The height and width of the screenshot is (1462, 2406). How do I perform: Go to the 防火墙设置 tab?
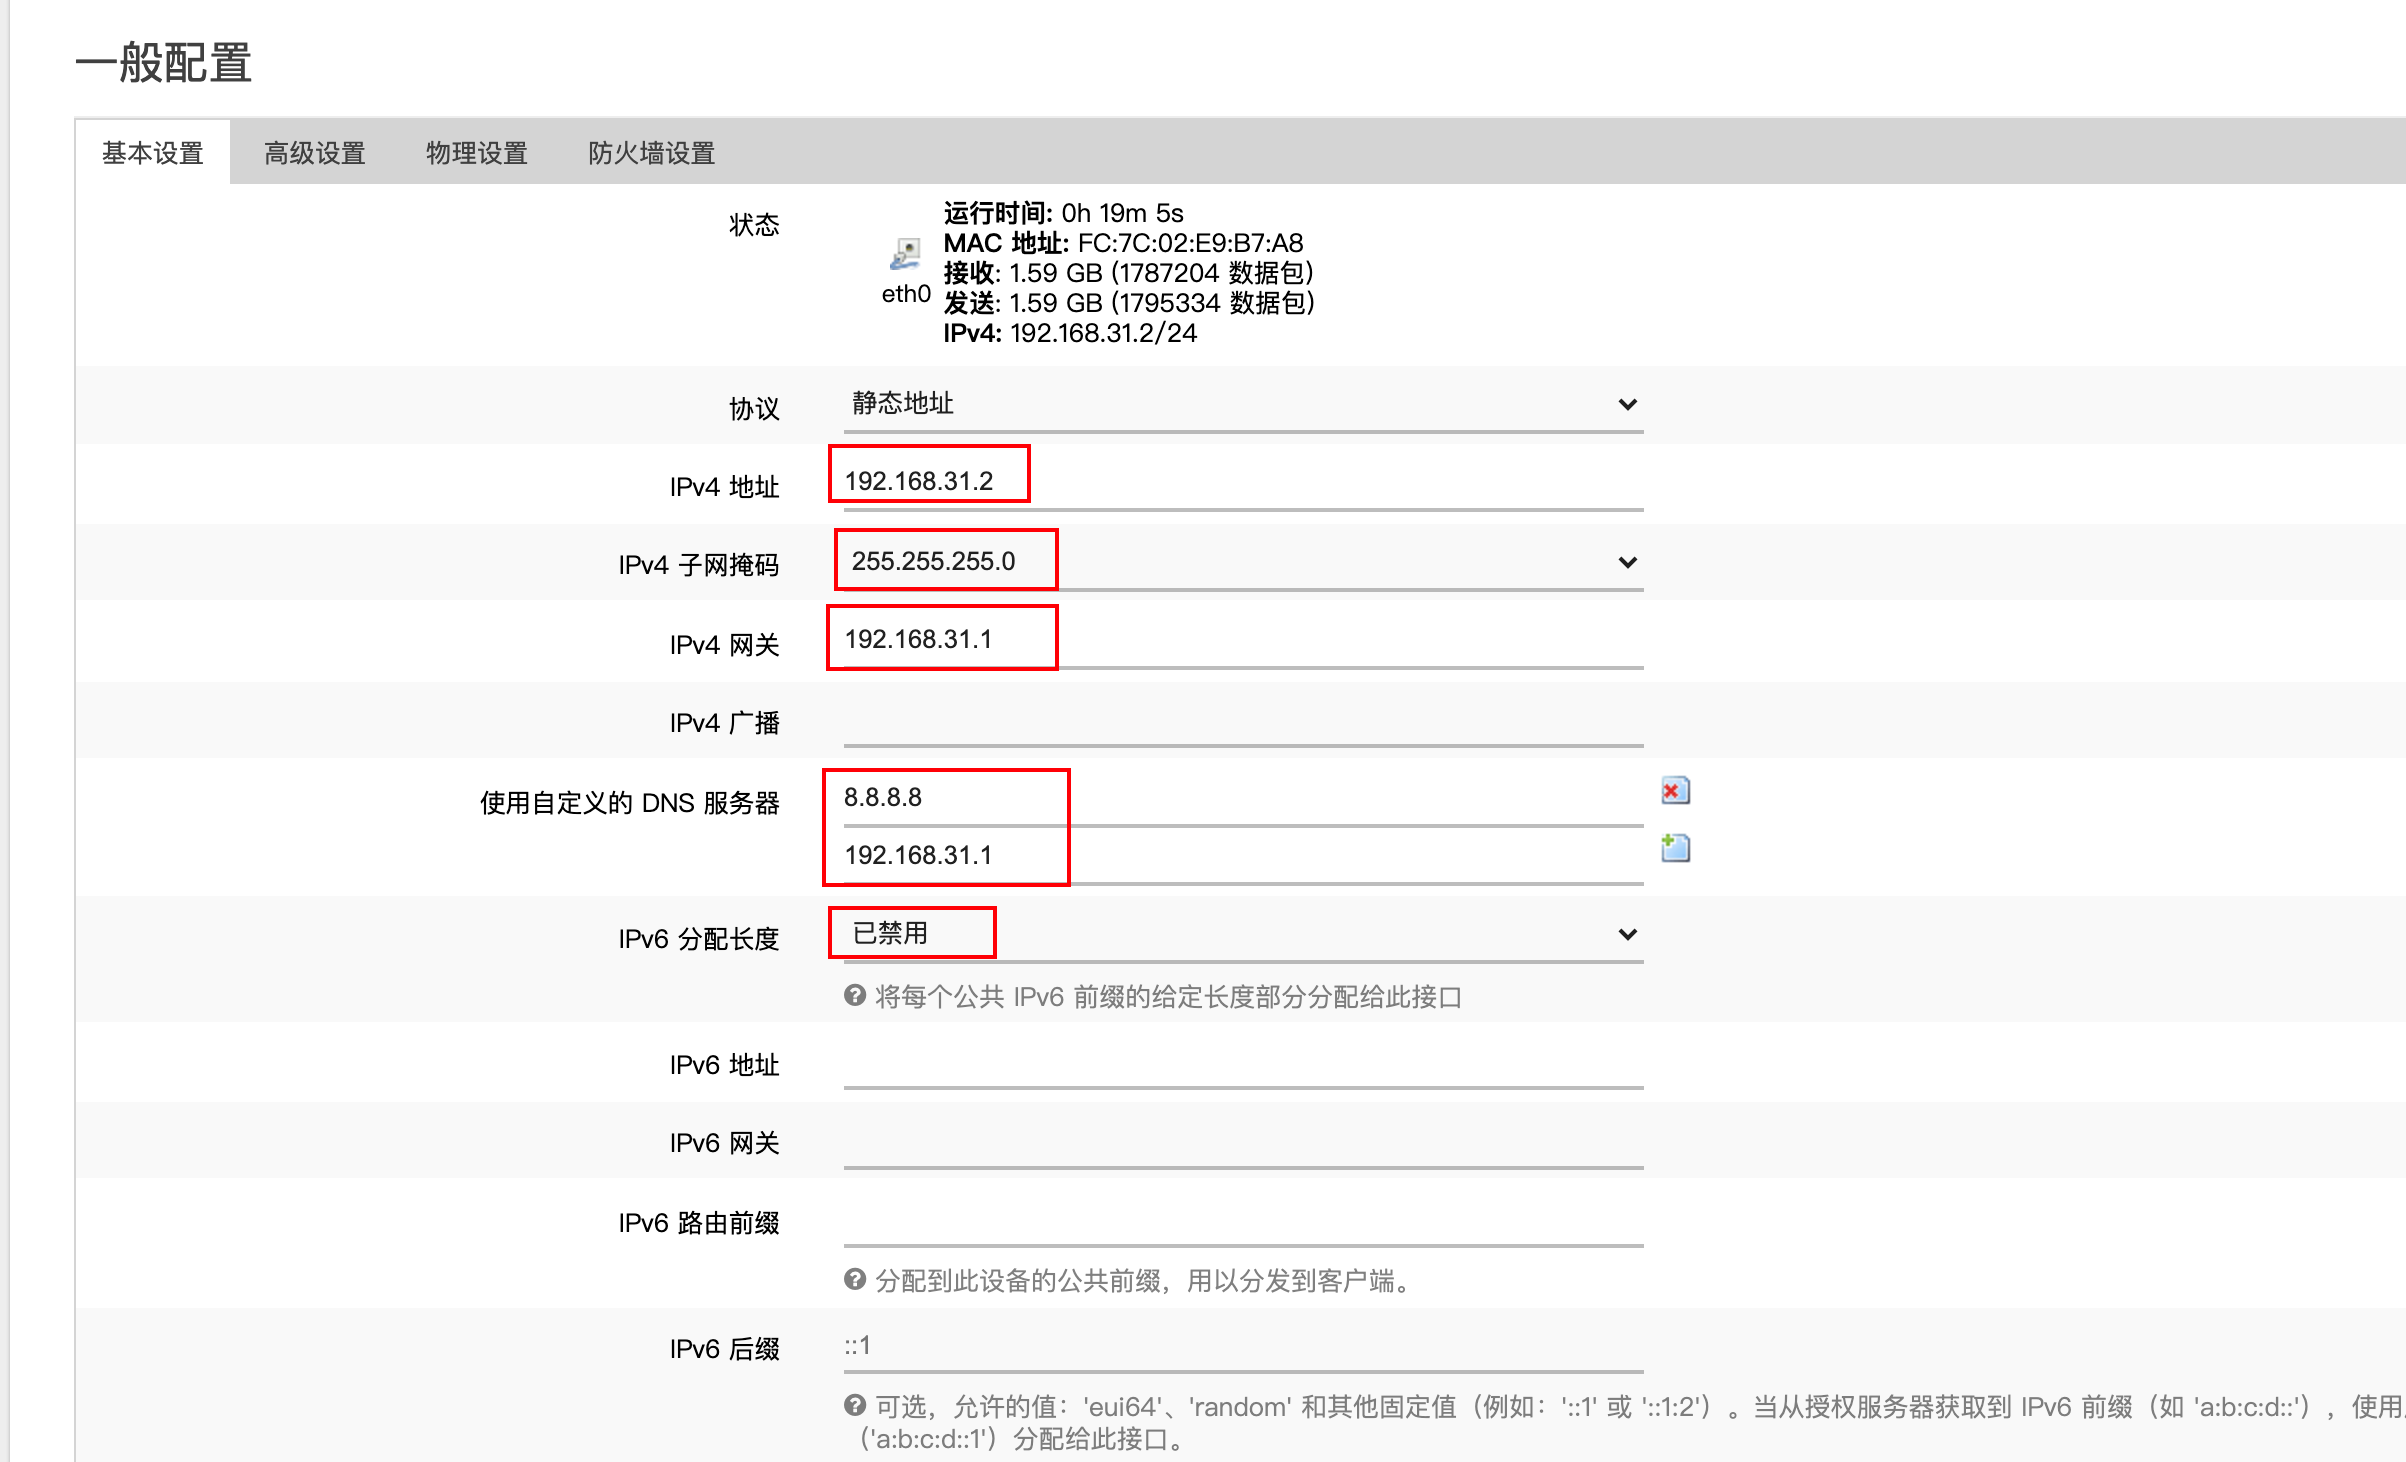point(652,153)
